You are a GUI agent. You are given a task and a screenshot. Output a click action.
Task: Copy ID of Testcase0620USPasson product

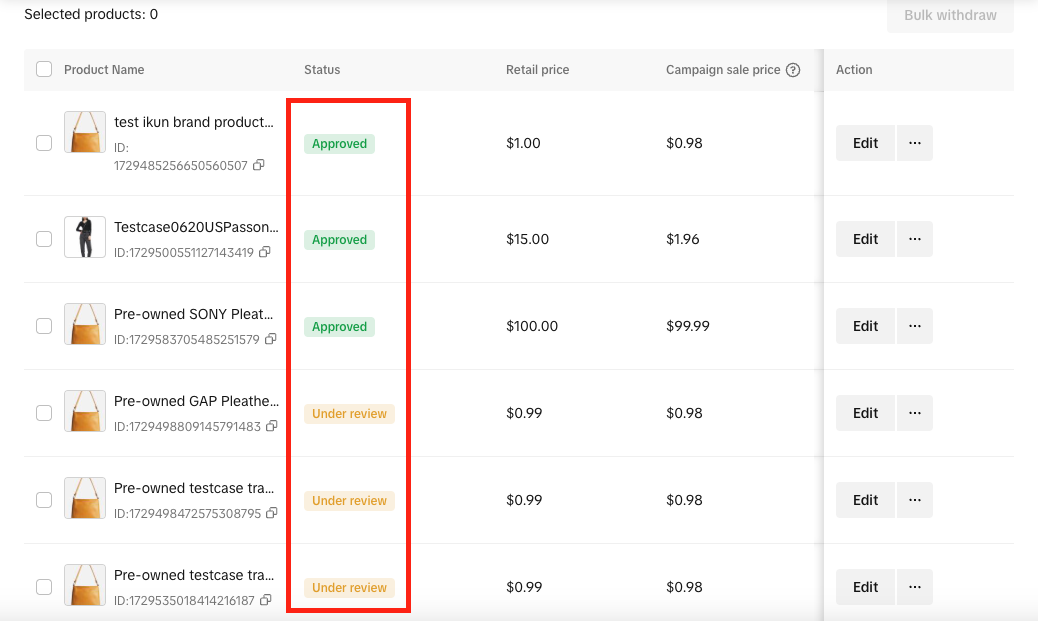(265, 253)
